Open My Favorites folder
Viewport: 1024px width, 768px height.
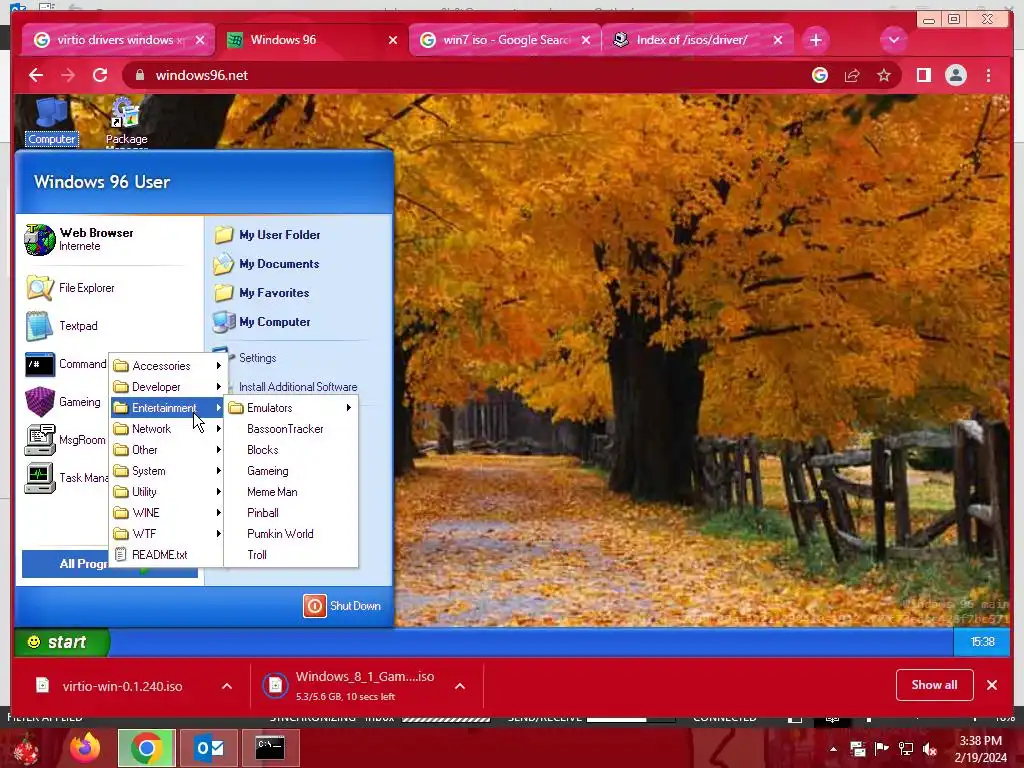[x=261, y=293]
